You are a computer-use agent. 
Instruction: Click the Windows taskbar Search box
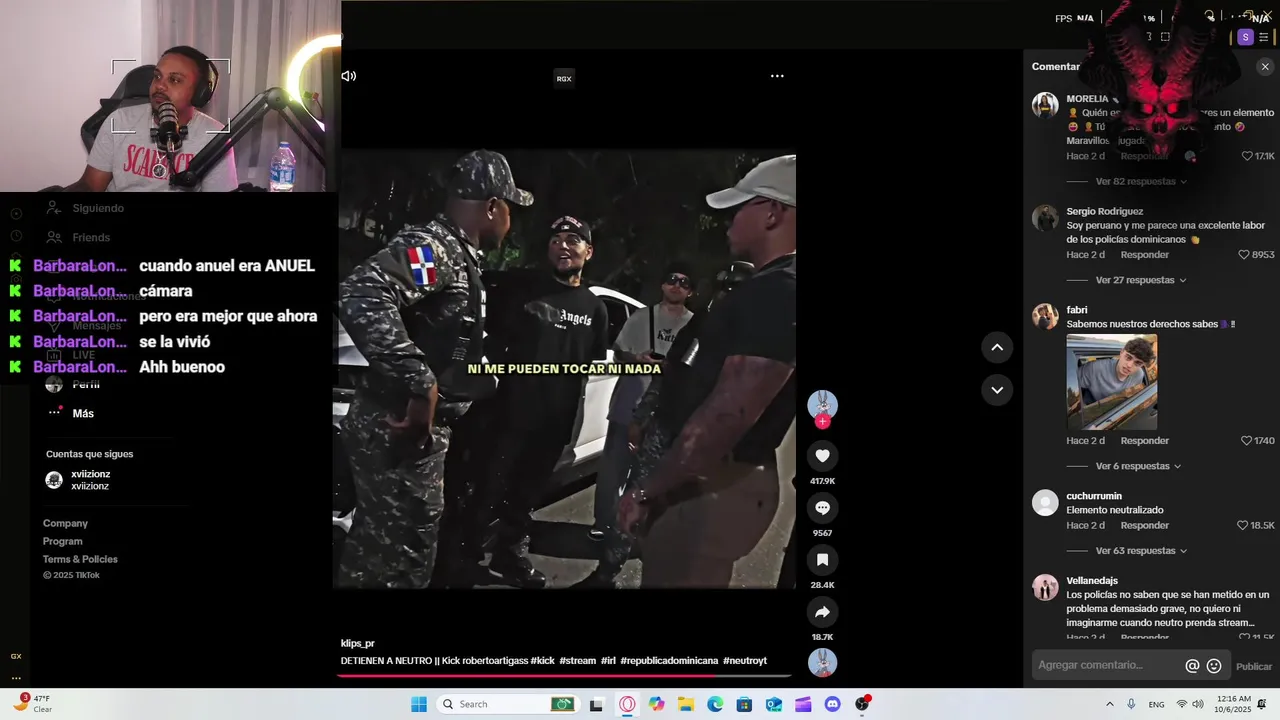click(x=506, y=704)
